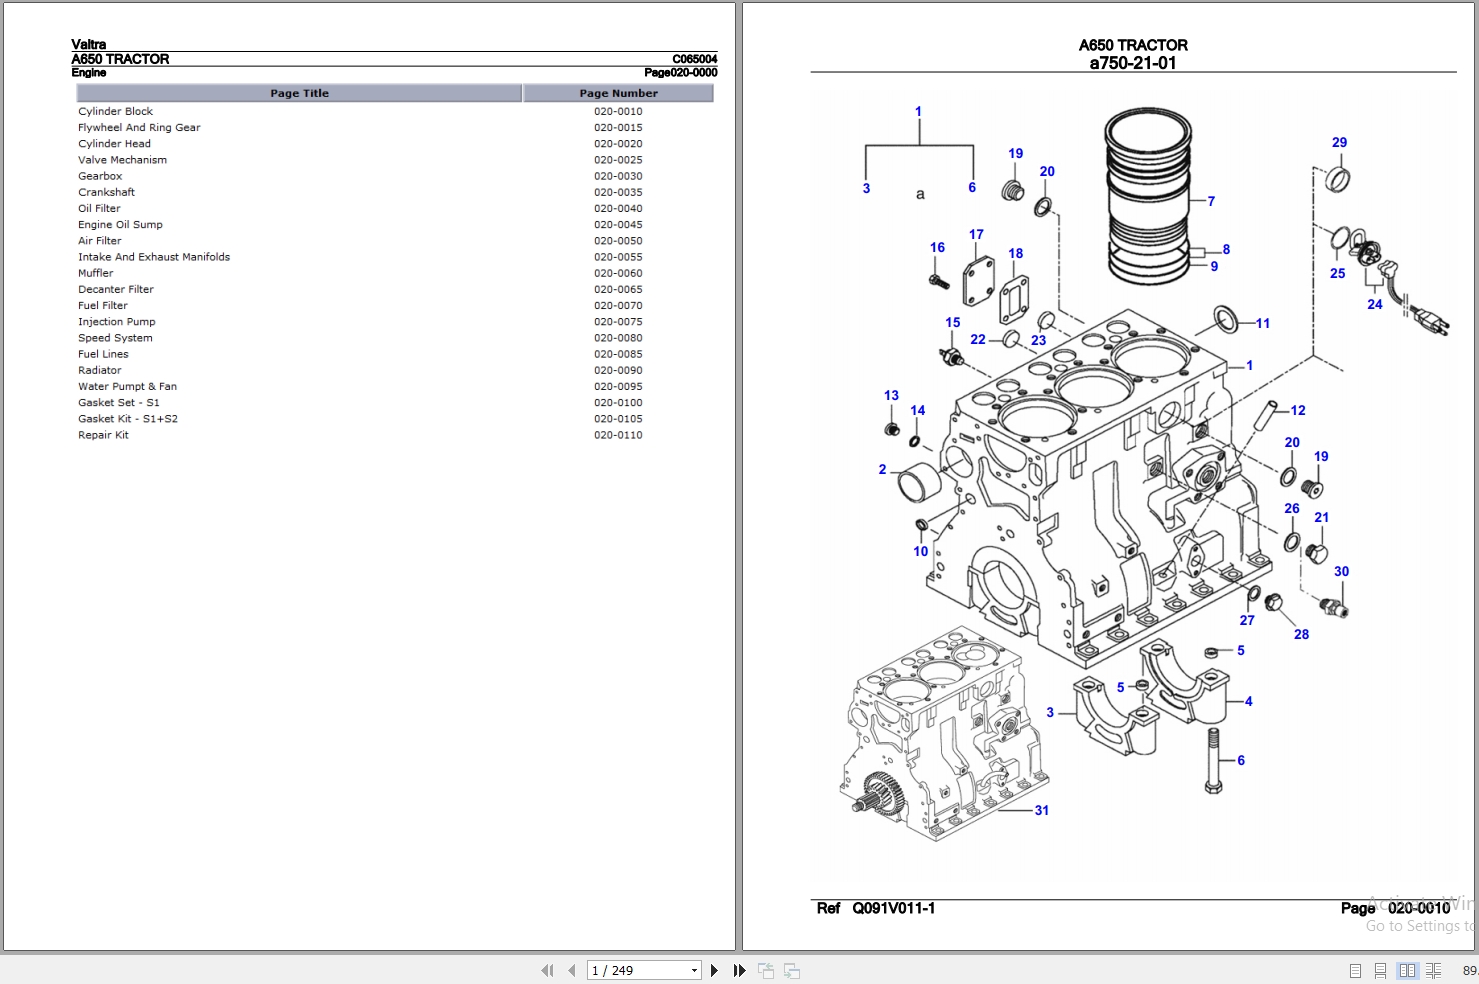Image resolution: width=1479 pixels, height=984 pixels.
Task: Click the previous view icon
Action: coord(766,970)
